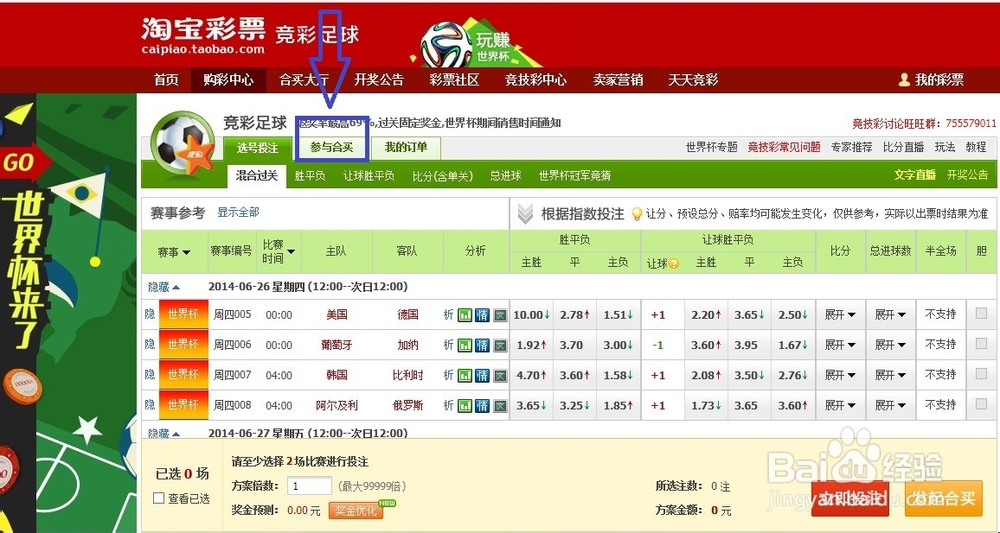Click 世界杯 badge in 周四005 row
1000x533 pixels.
pyautogui.click(x=184, y=314)
